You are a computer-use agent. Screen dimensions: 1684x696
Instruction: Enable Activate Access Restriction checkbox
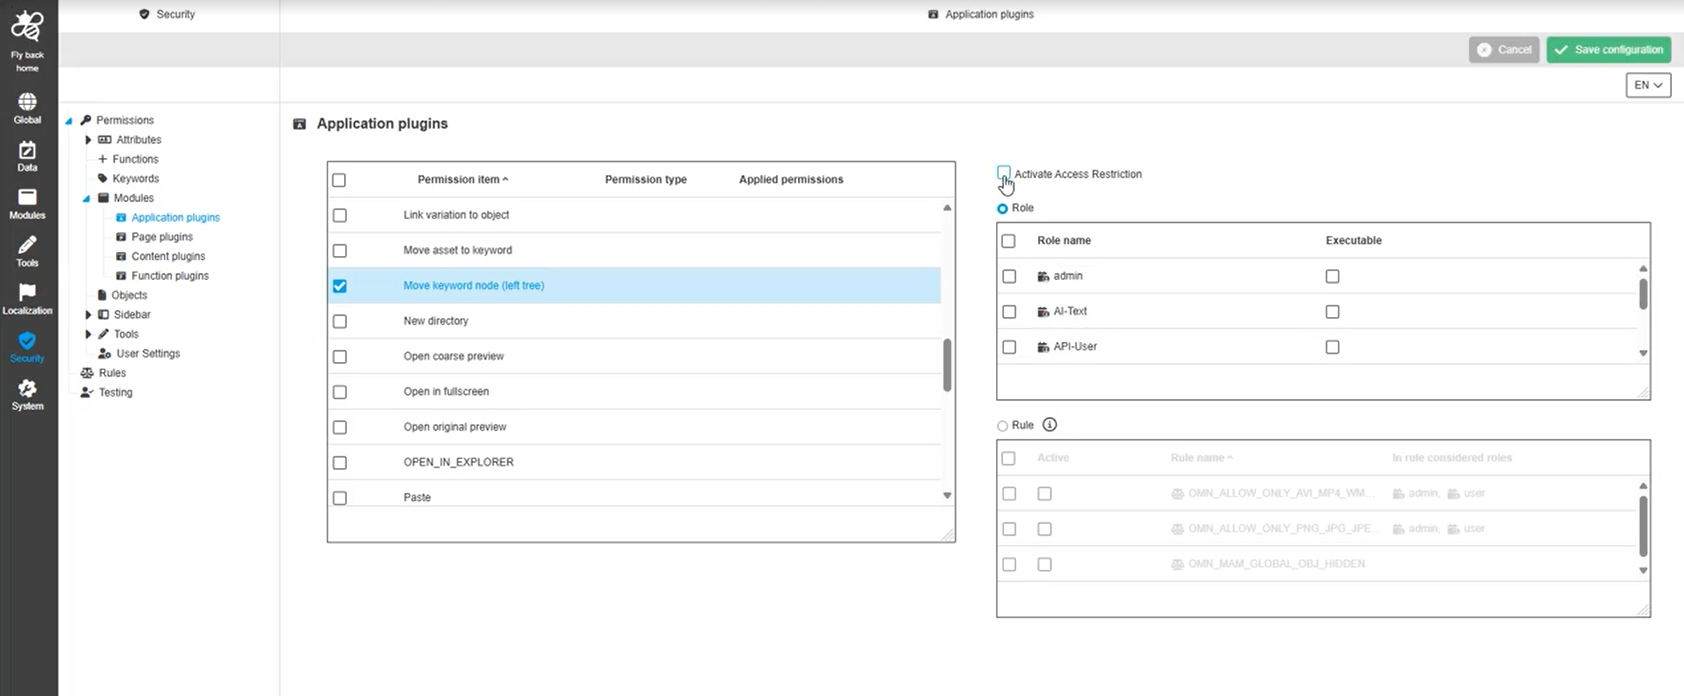tap(1004, 173)
